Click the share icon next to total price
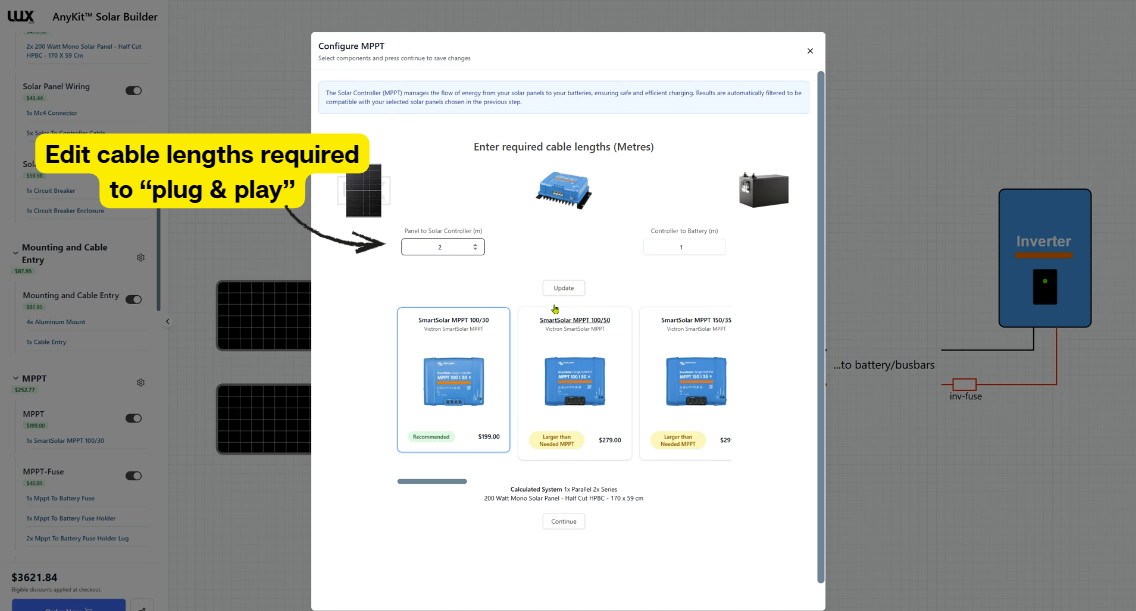1136x611 pixels. (141, 605)
